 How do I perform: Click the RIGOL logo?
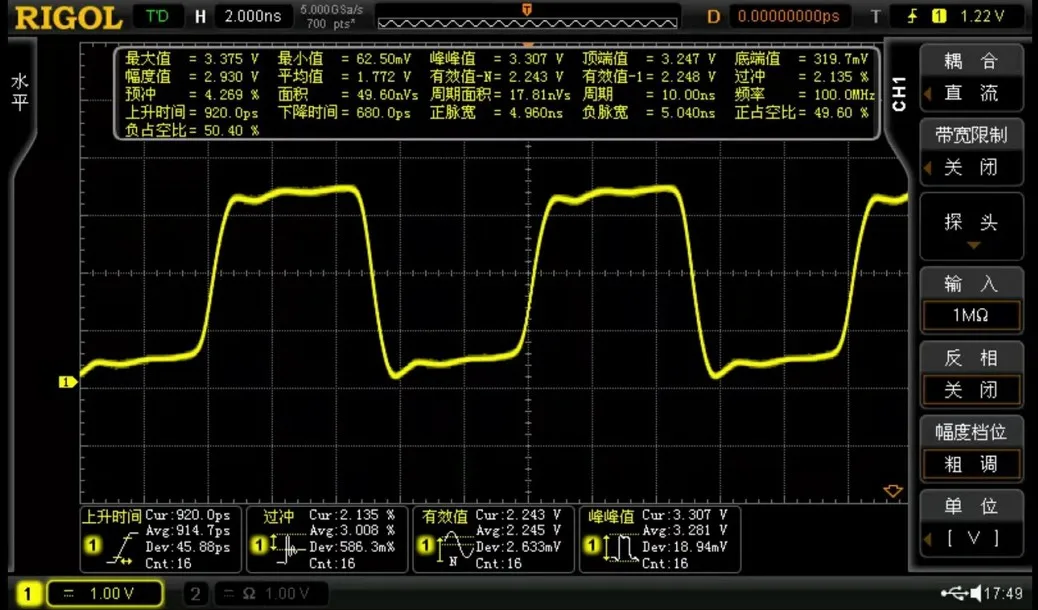tap(68, 17)
